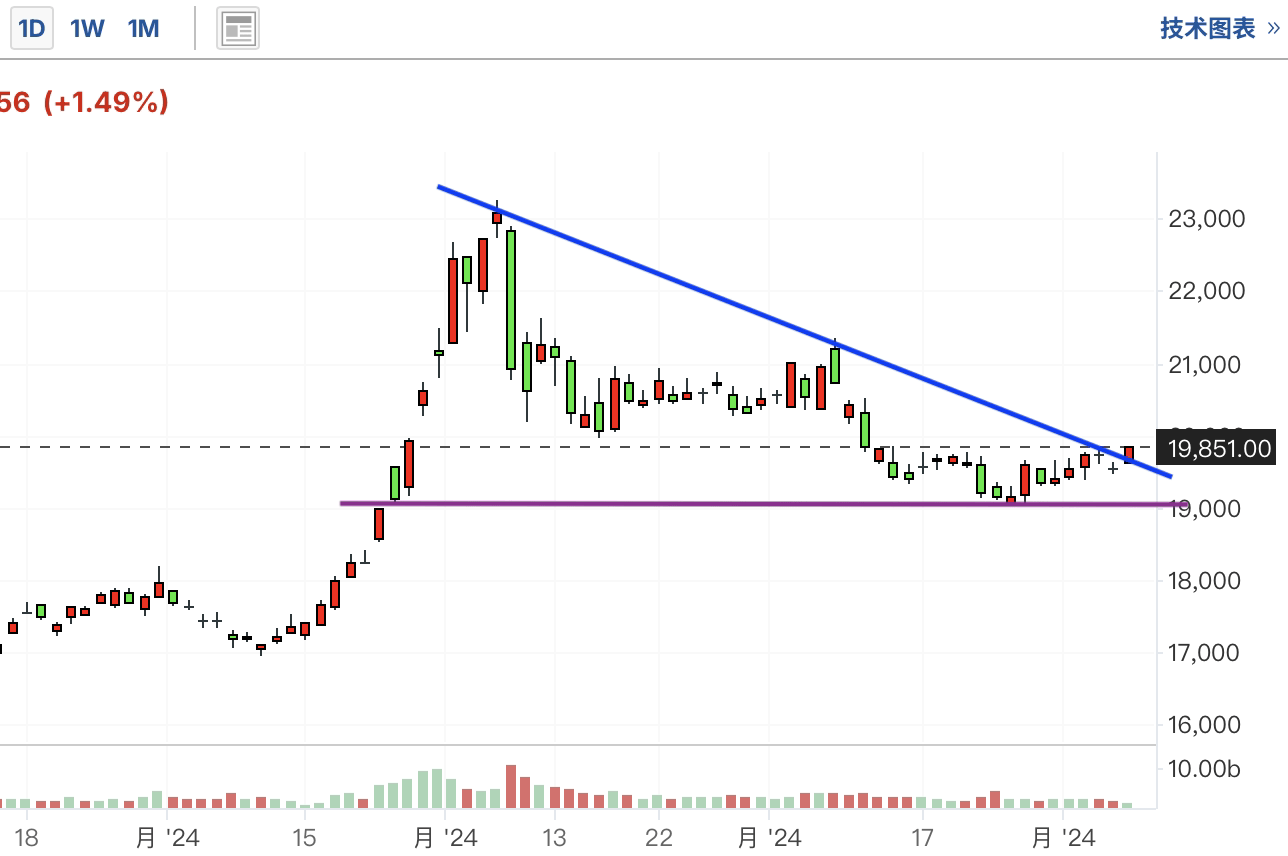Click the date label 17 on axis
The width and height of the screenshot is (1288, 856).
coord(922,837)
